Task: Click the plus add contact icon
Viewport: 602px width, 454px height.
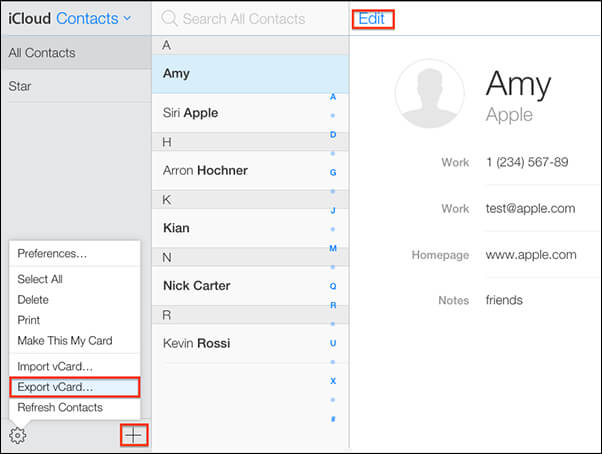Action: 134,435
